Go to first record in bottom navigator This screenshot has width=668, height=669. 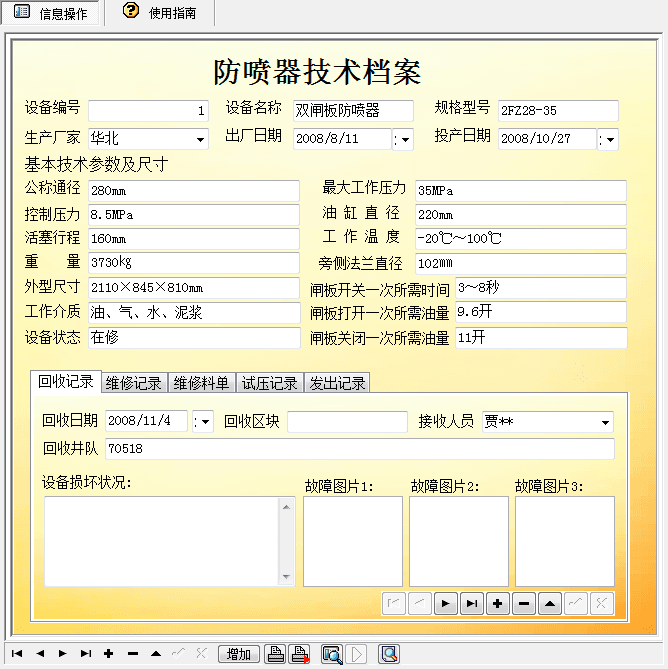[x=18, y=654]
